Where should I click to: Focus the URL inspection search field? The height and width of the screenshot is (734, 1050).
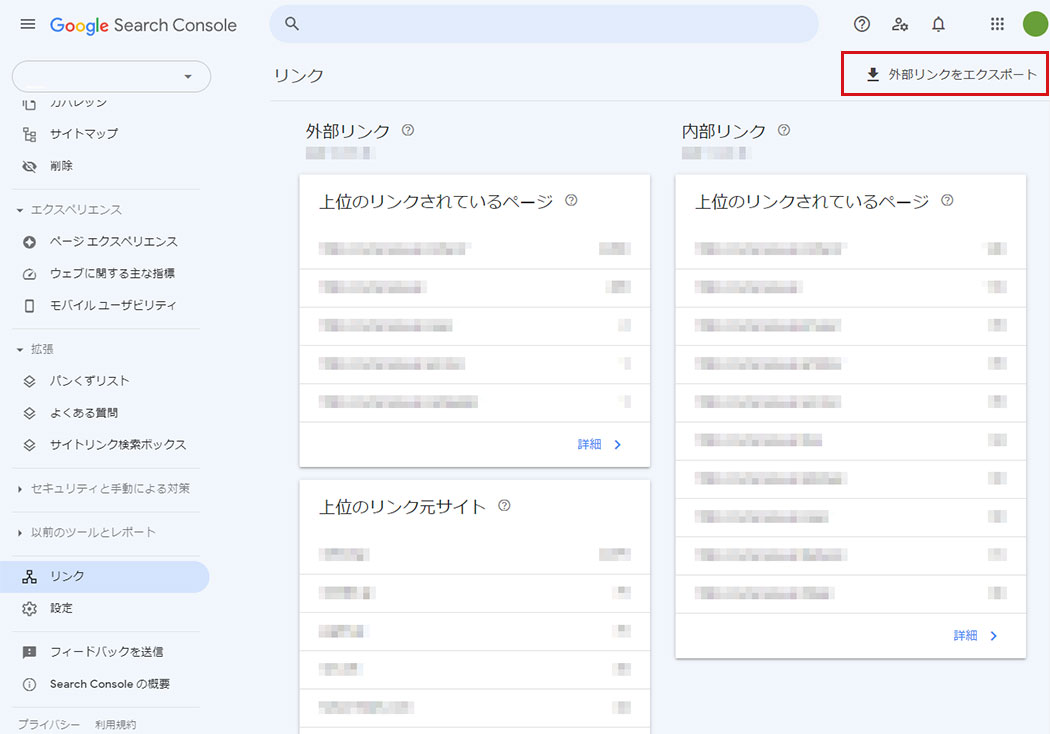click(544, 25)
